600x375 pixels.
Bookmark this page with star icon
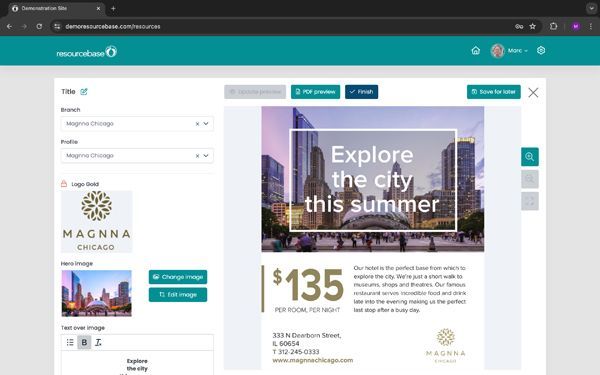click(x=532, y=26)
